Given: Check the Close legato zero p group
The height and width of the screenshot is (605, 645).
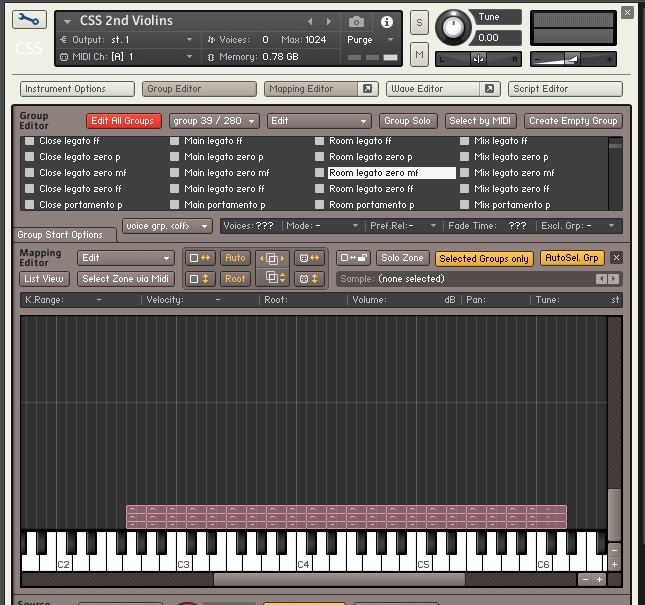Looking at the screenshot, I should coord(30,157).
